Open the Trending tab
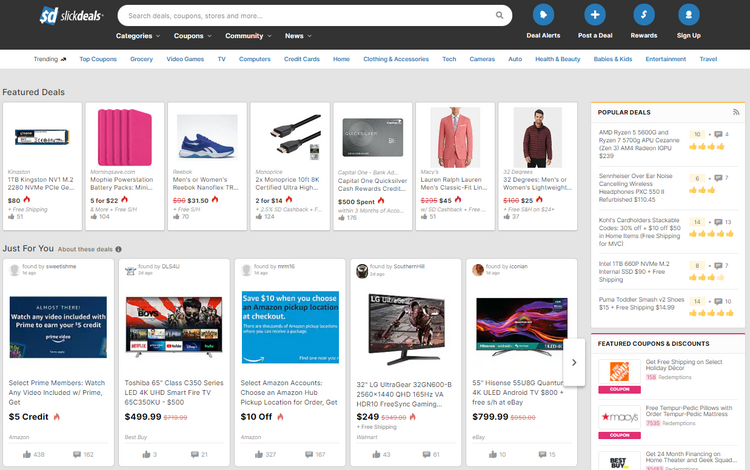Viewport: 750px width, 470px height. pyautogui.click(x=50, y=59)
